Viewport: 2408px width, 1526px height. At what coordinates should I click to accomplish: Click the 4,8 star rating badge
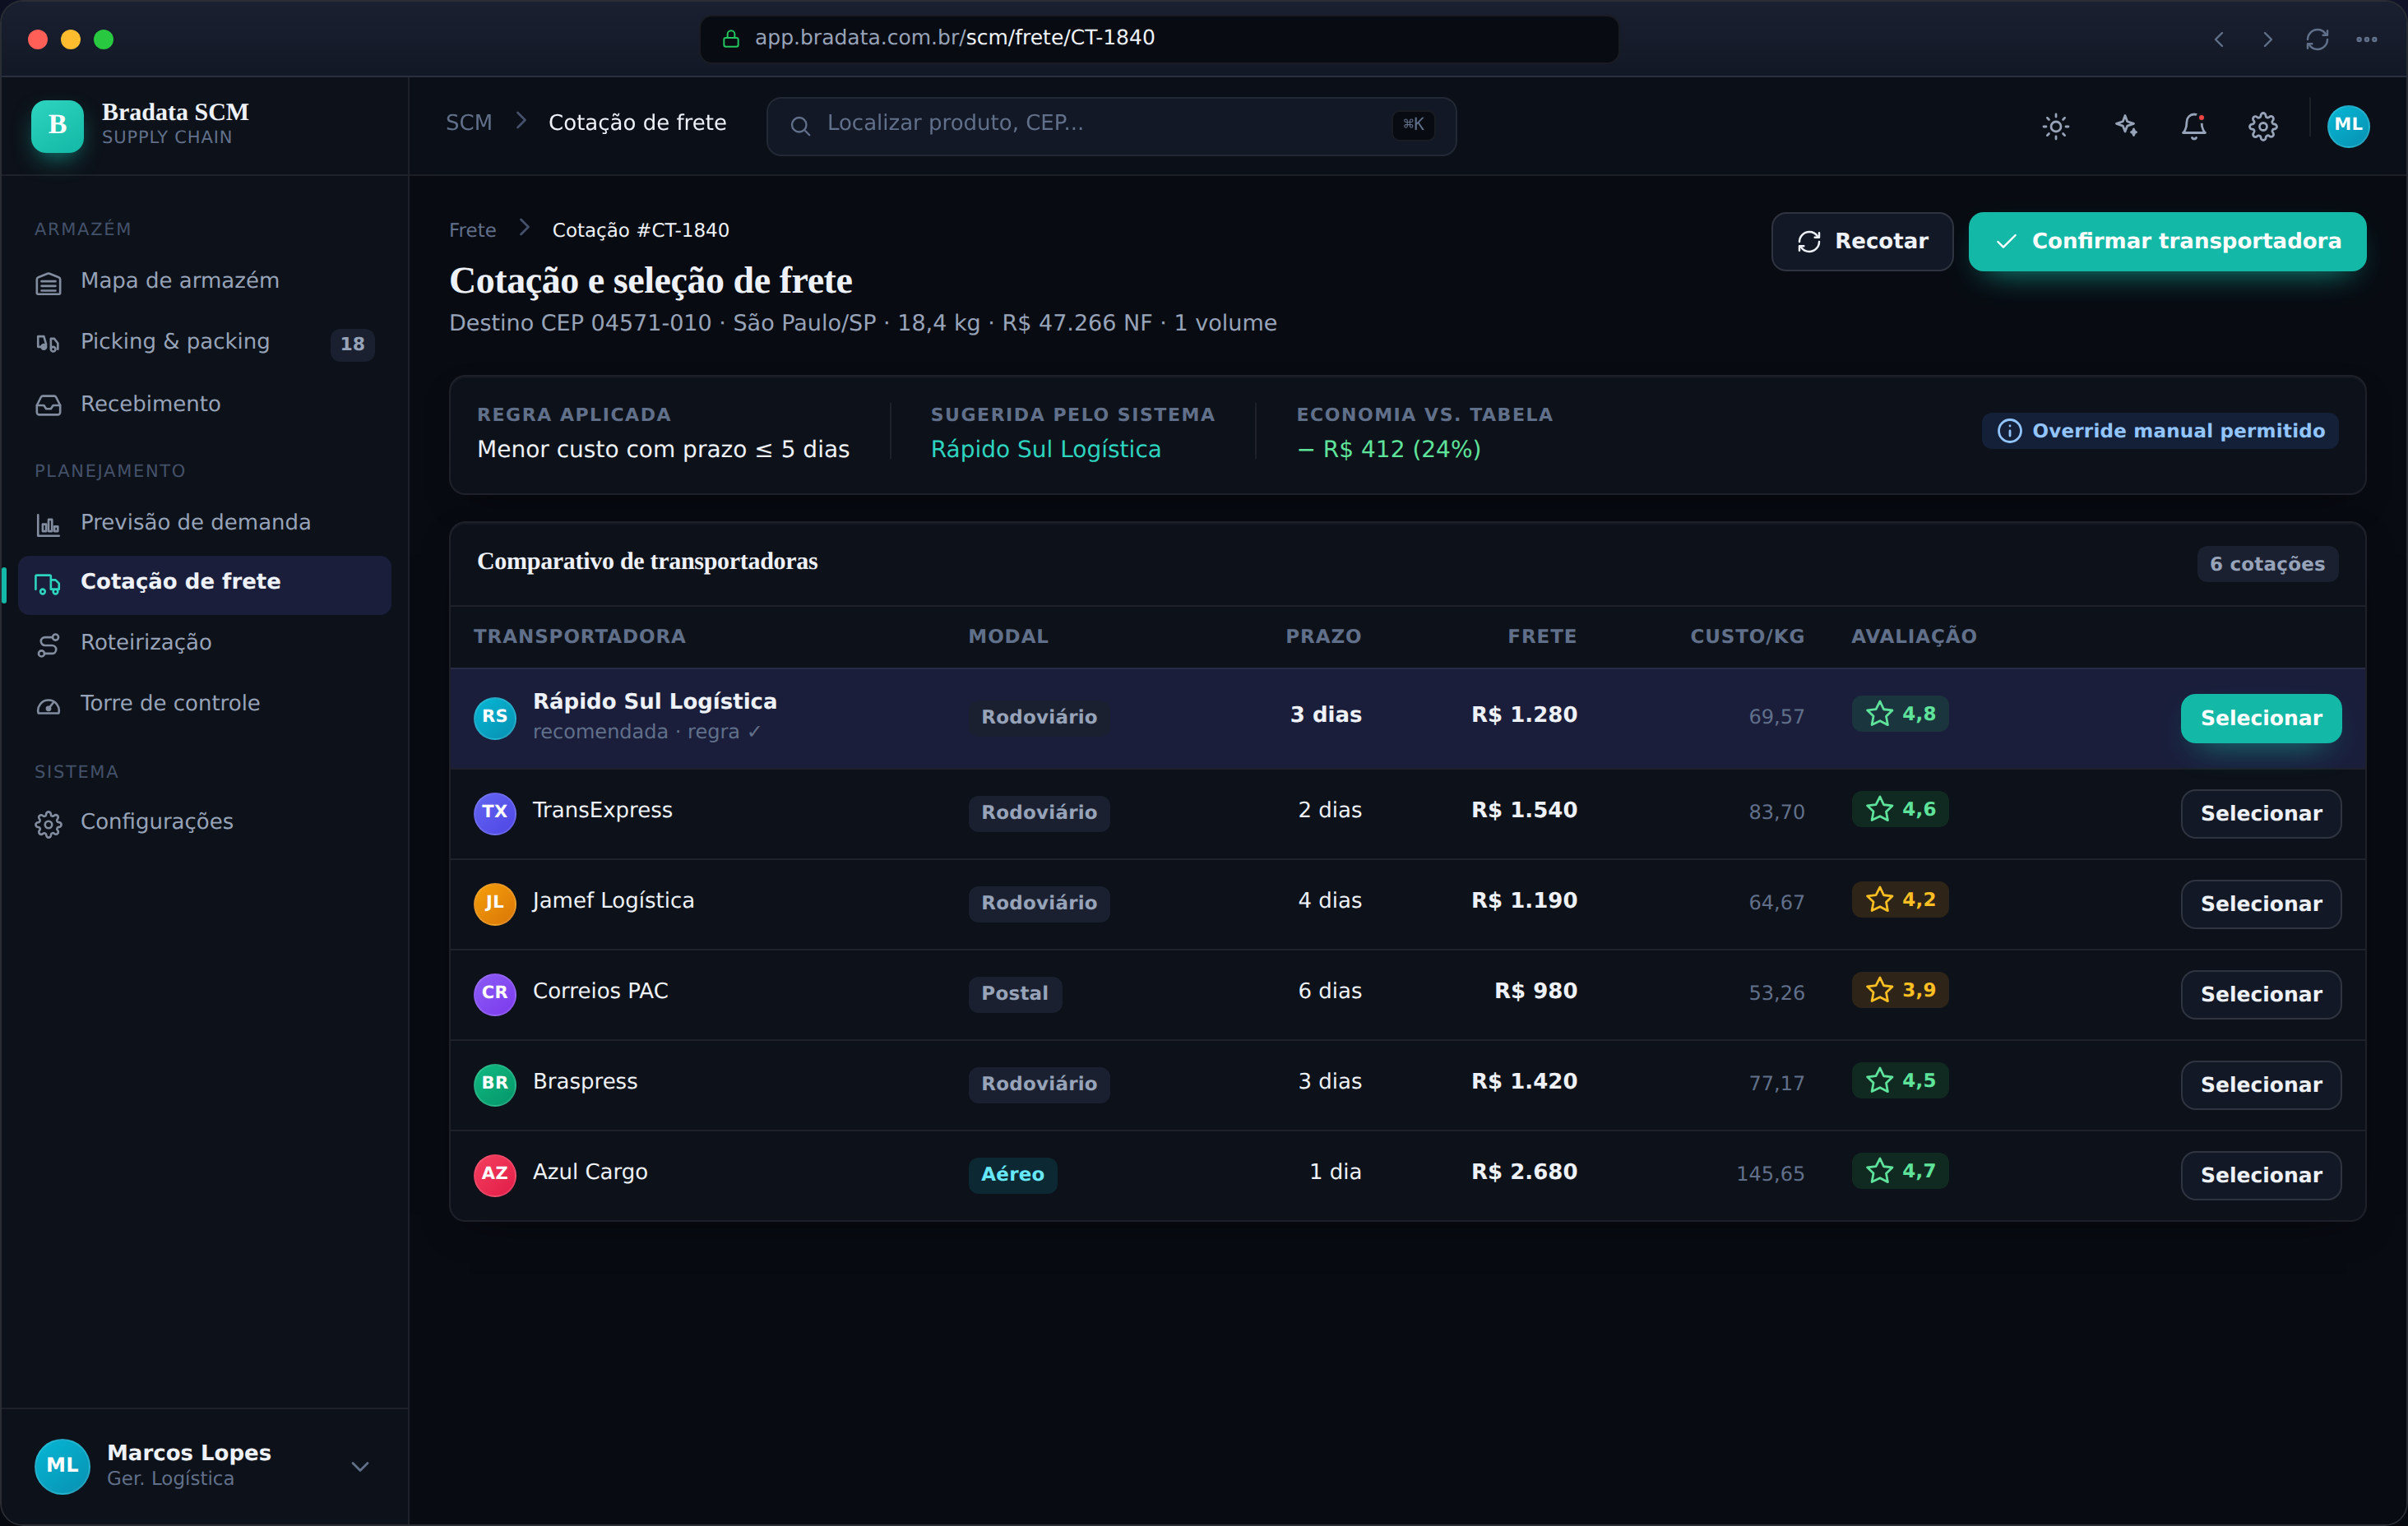coord(1899,714)
